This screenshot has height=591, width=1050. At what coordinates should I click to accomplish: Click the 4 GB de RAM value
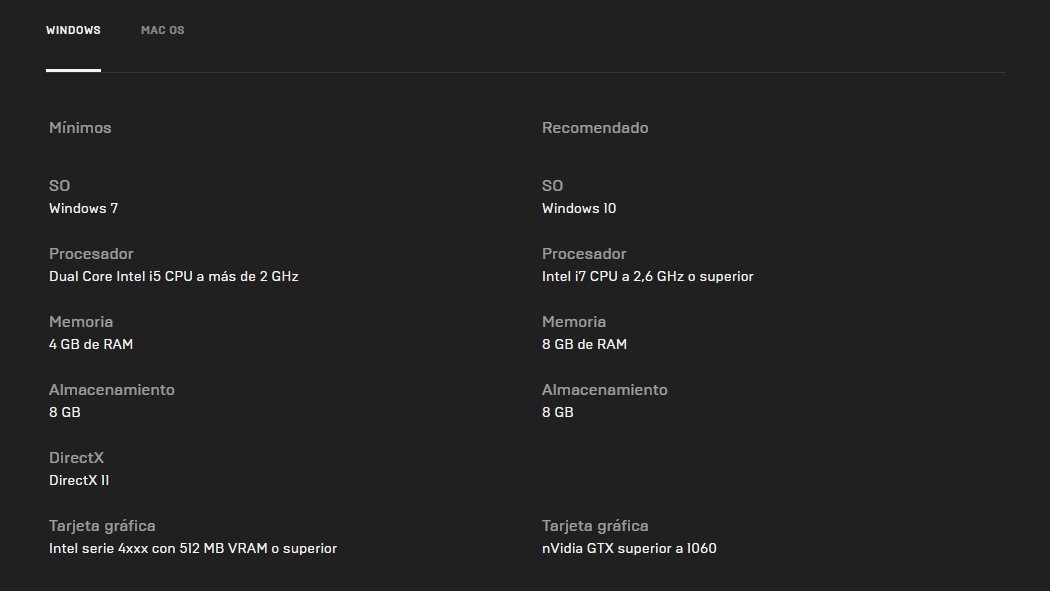coord(91,345)
